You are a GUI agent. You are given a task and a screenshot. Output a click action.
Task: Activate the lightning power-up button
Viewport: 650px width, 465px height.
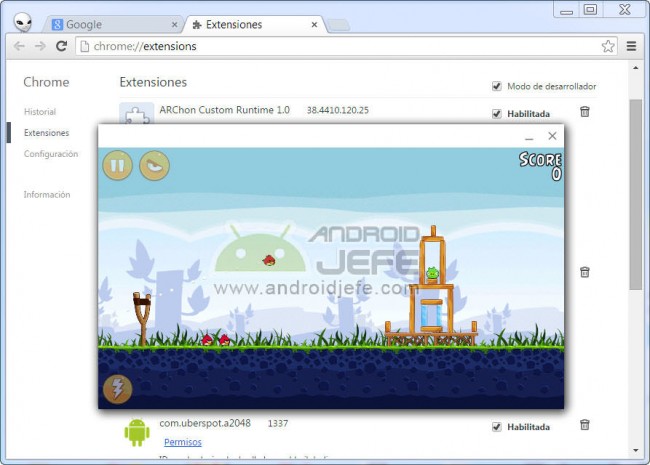click(x=118, y=389)
